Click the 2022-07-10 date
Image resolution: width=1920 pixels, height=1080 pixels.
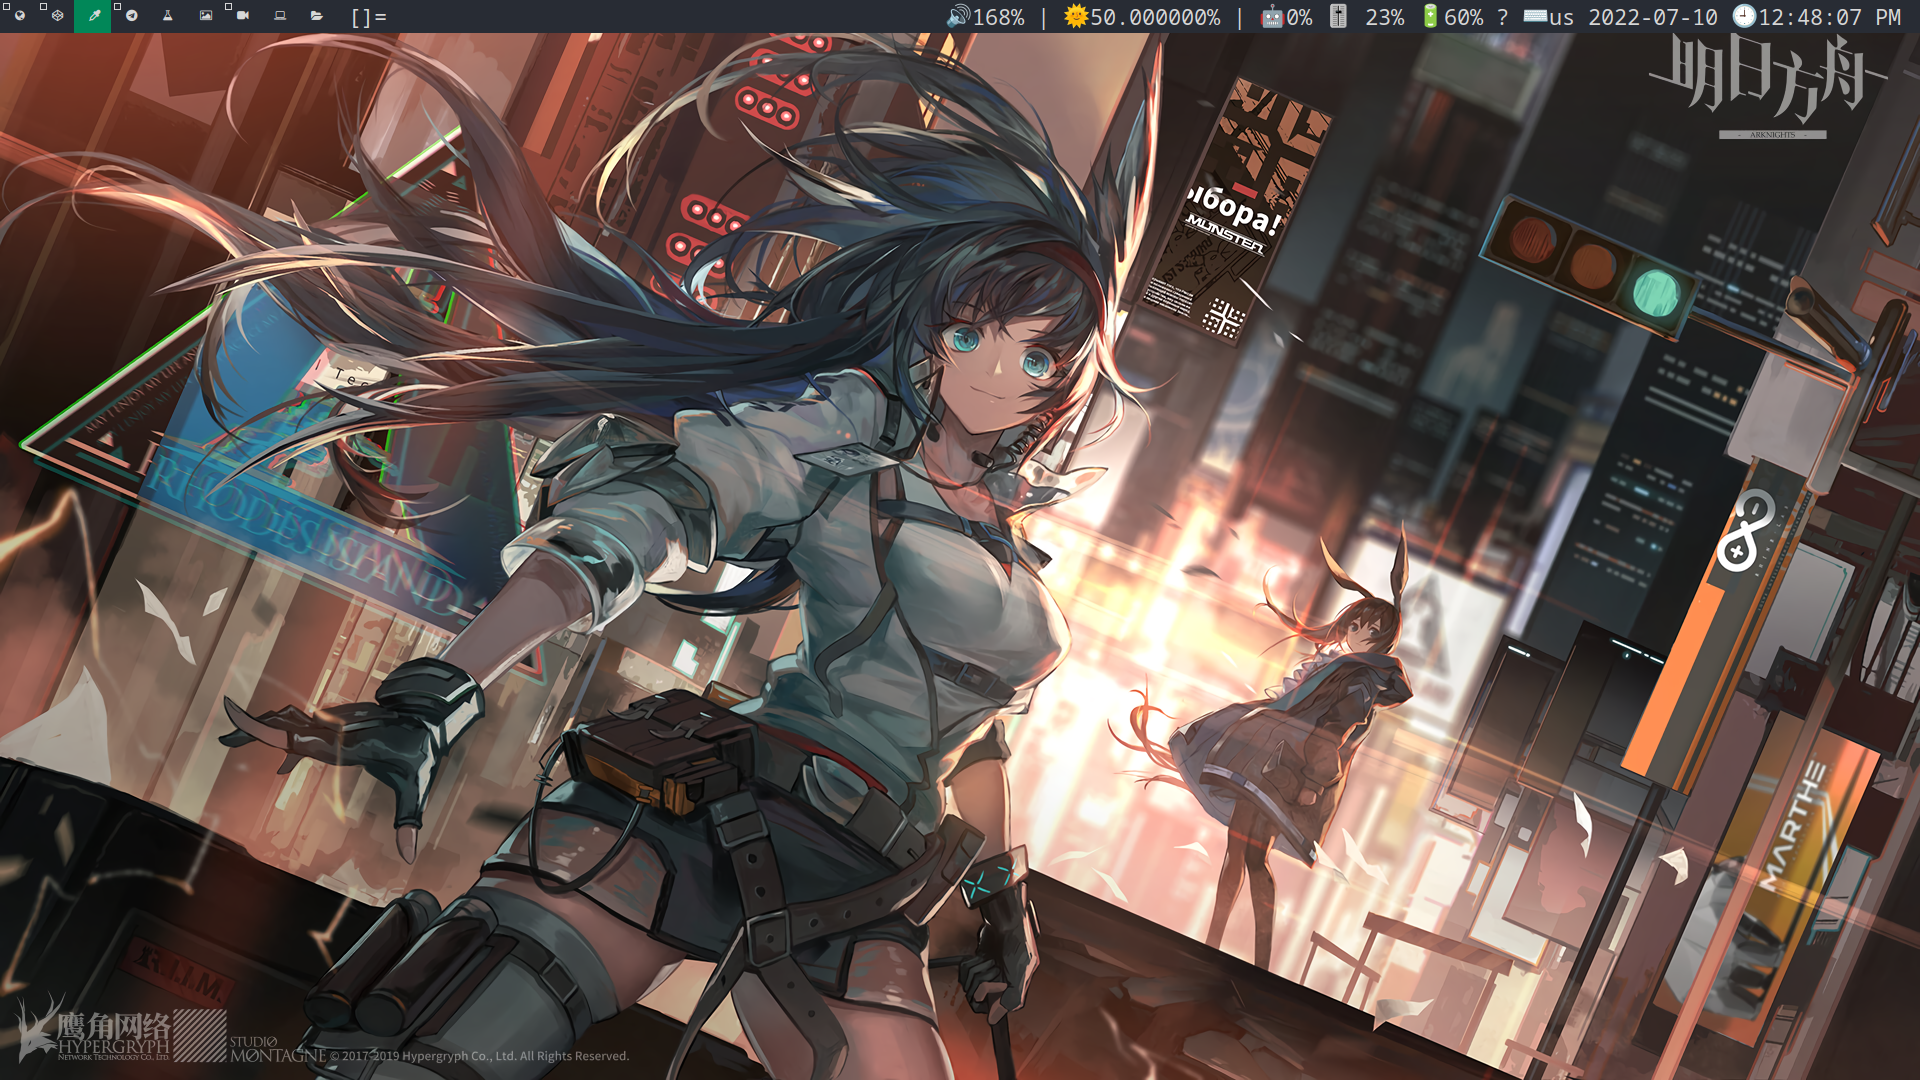[x=1653, y=17]
